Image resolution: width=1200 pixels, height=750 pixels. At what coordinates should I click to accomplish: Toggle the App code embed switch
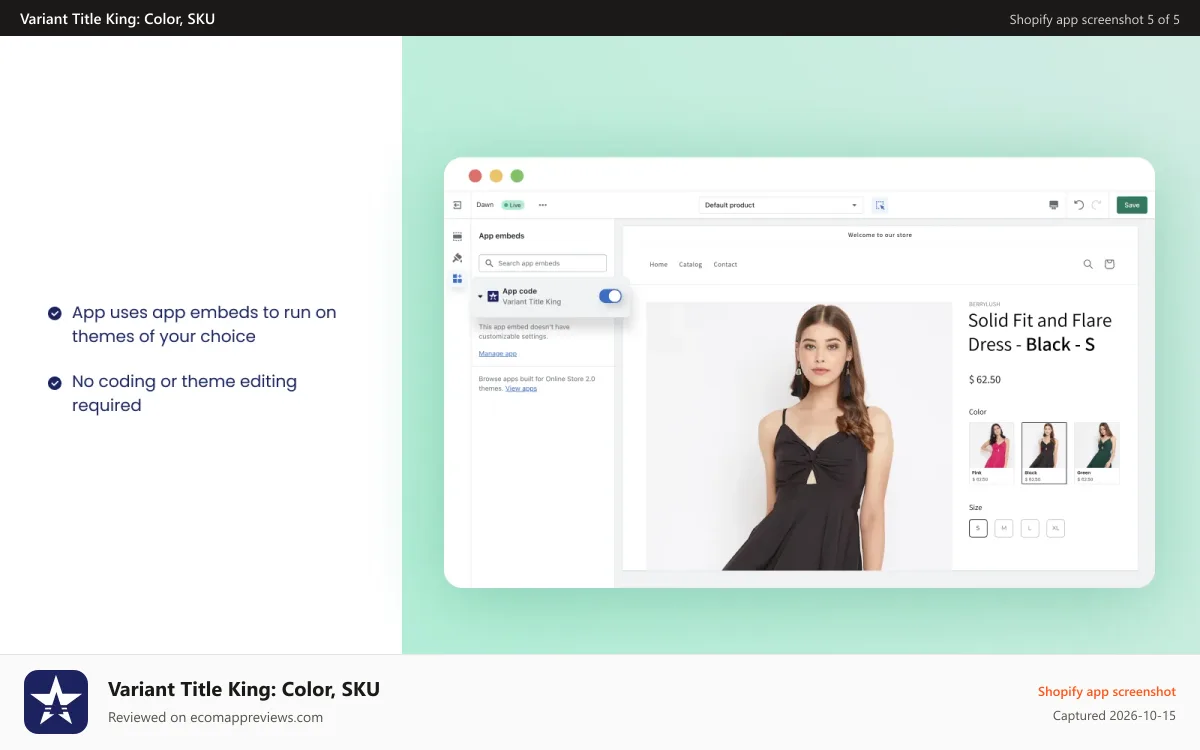pos(610,296)
